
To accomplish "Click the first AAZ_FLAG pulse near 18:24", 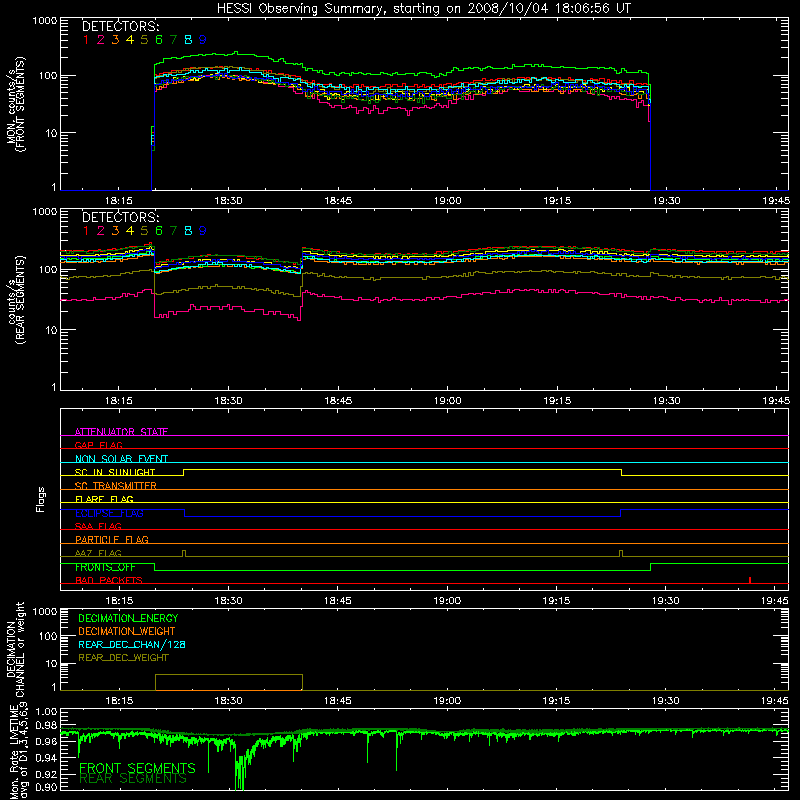I will point(184,553).
